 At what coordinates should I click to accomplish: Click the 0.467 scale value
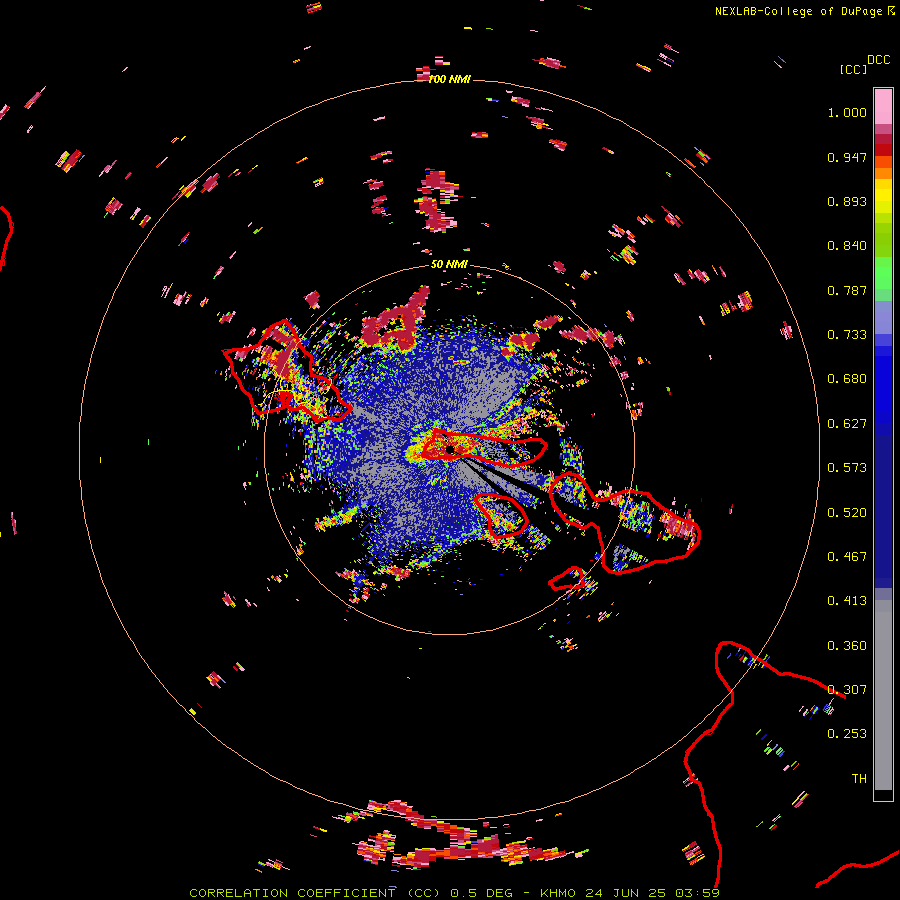[x=847, y=557]
